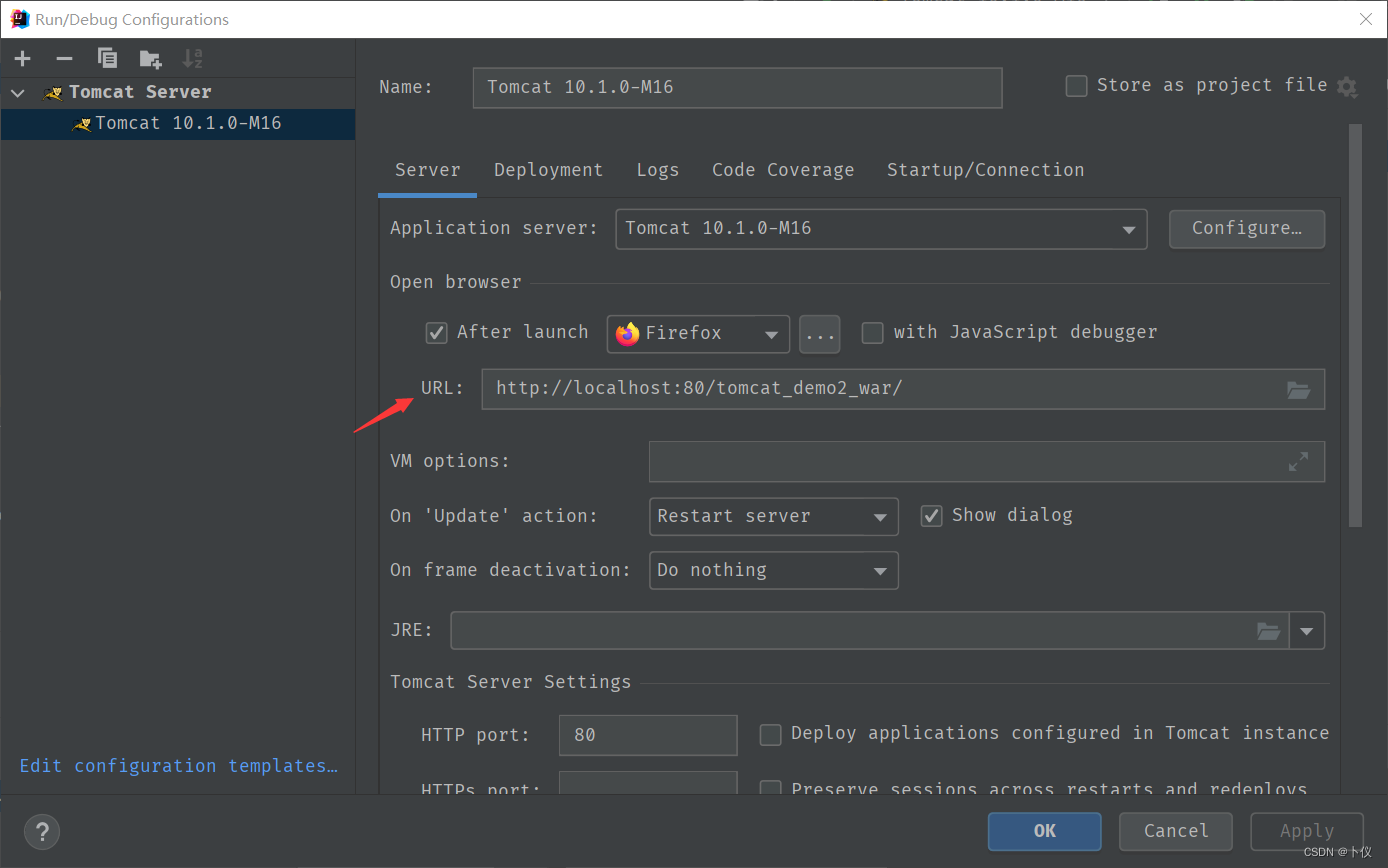The height and width of the screenshot is (868, 1388).
Task: Enable Deploy applications configured in Tomcat instance
Action: pos(770,735)
